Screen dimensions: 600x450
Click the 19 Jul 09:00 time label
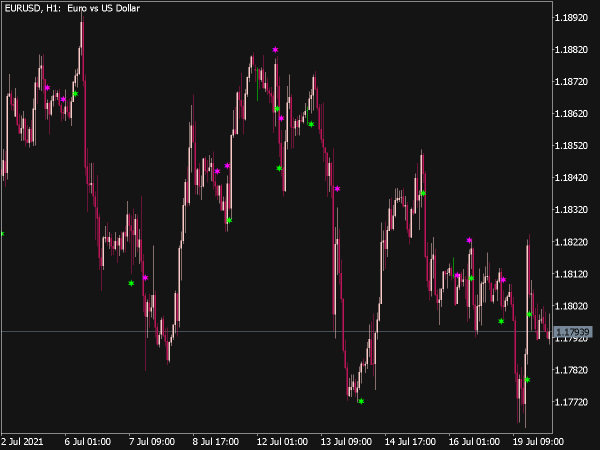tap(538, 442)
